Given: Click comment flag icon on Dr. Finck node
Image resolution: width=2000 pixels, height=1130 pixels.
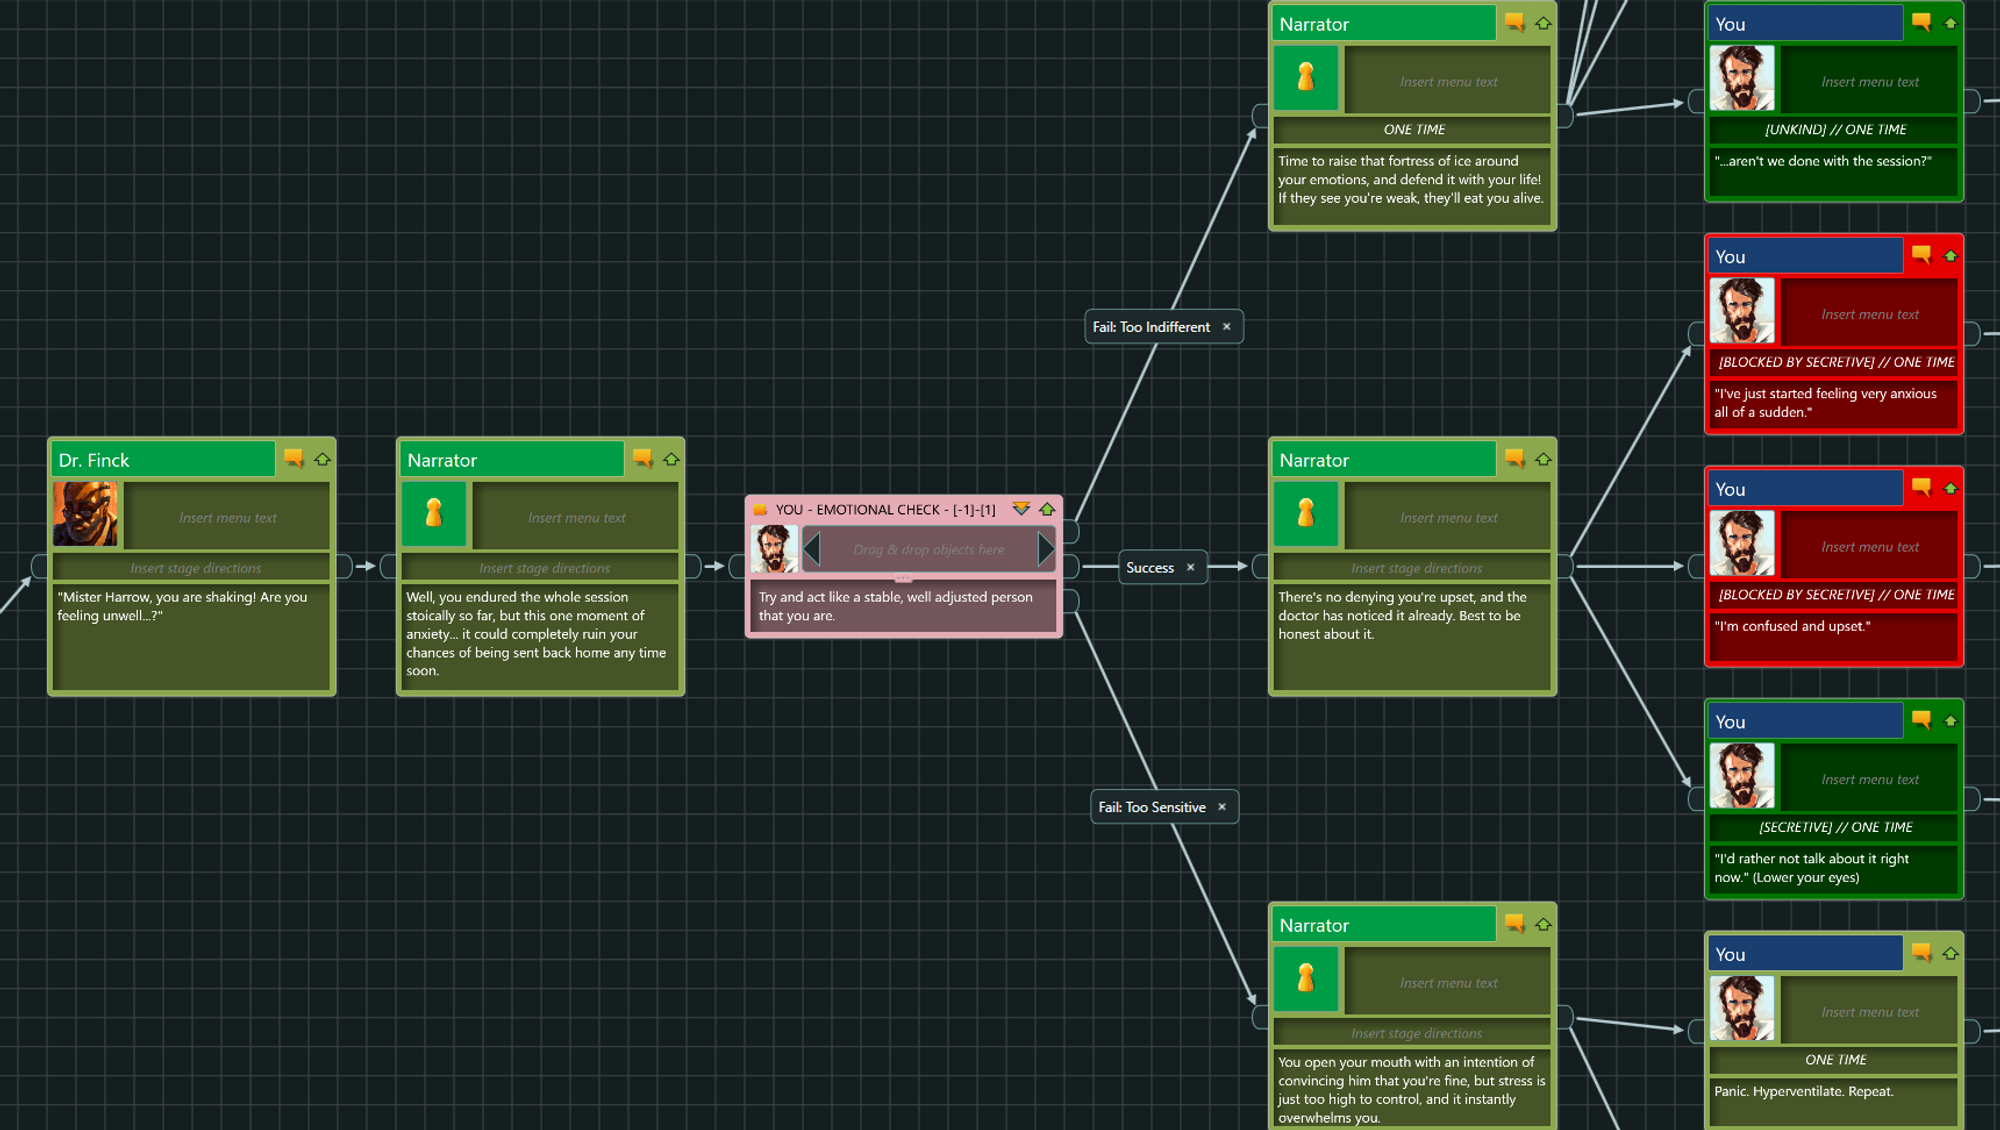Looking at the screenshot, I should click(293, 458).
